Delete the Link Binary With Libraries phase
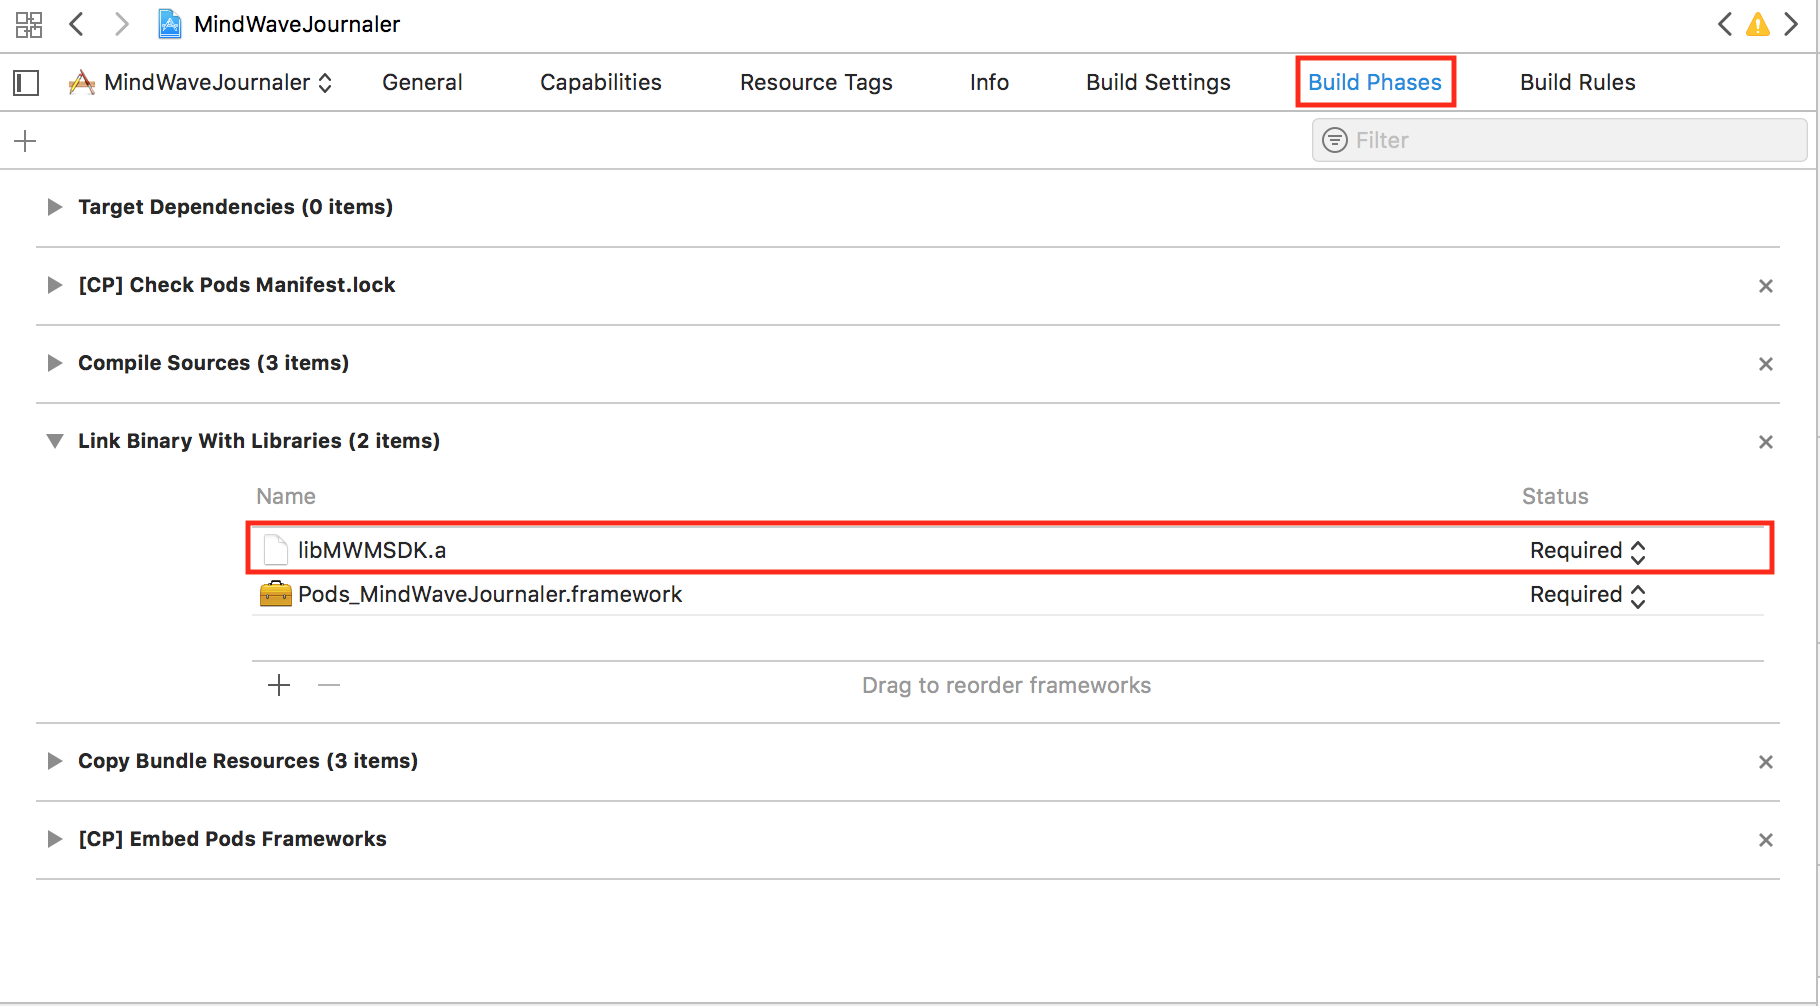1820x1006 pixels. tap(1765, 442)
